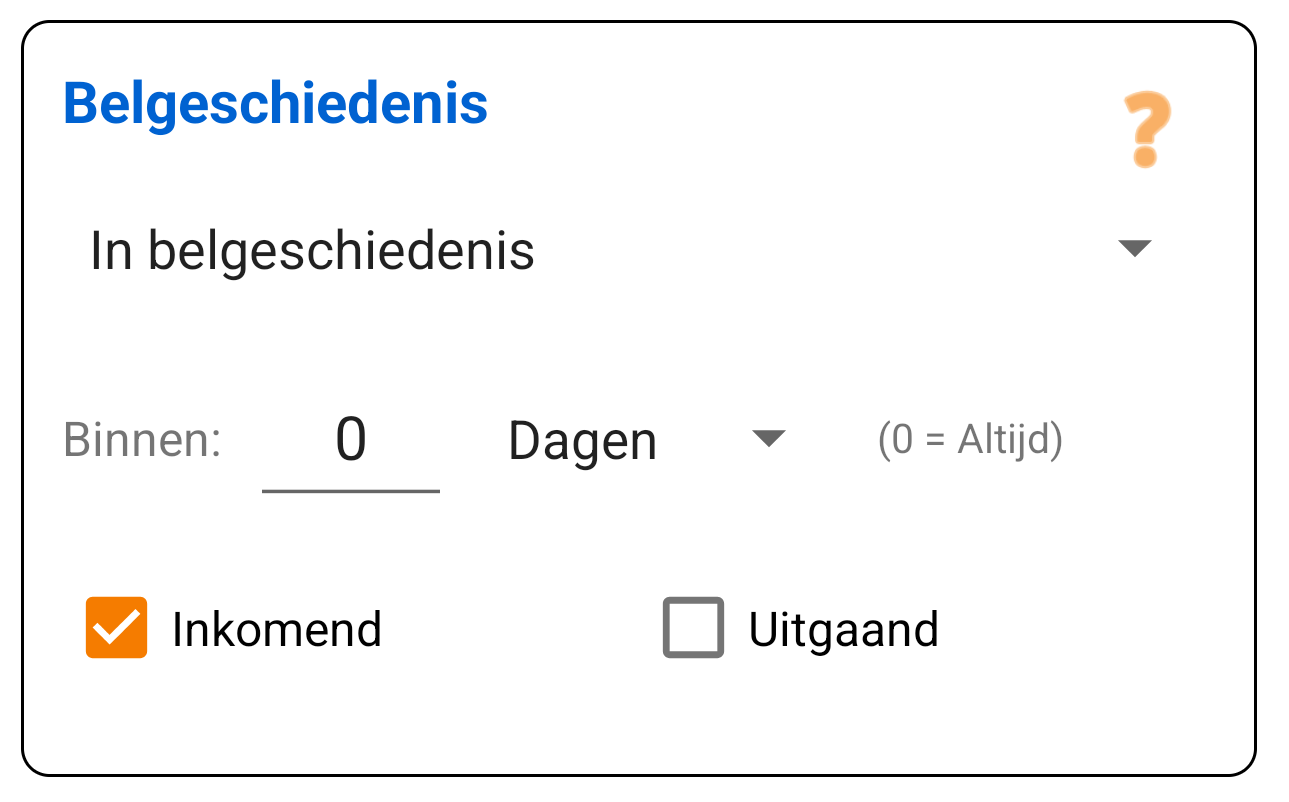This screenshot has height=802, width=1289.
Task: Click the underline beneath the number field
Action: click(351, 490)
